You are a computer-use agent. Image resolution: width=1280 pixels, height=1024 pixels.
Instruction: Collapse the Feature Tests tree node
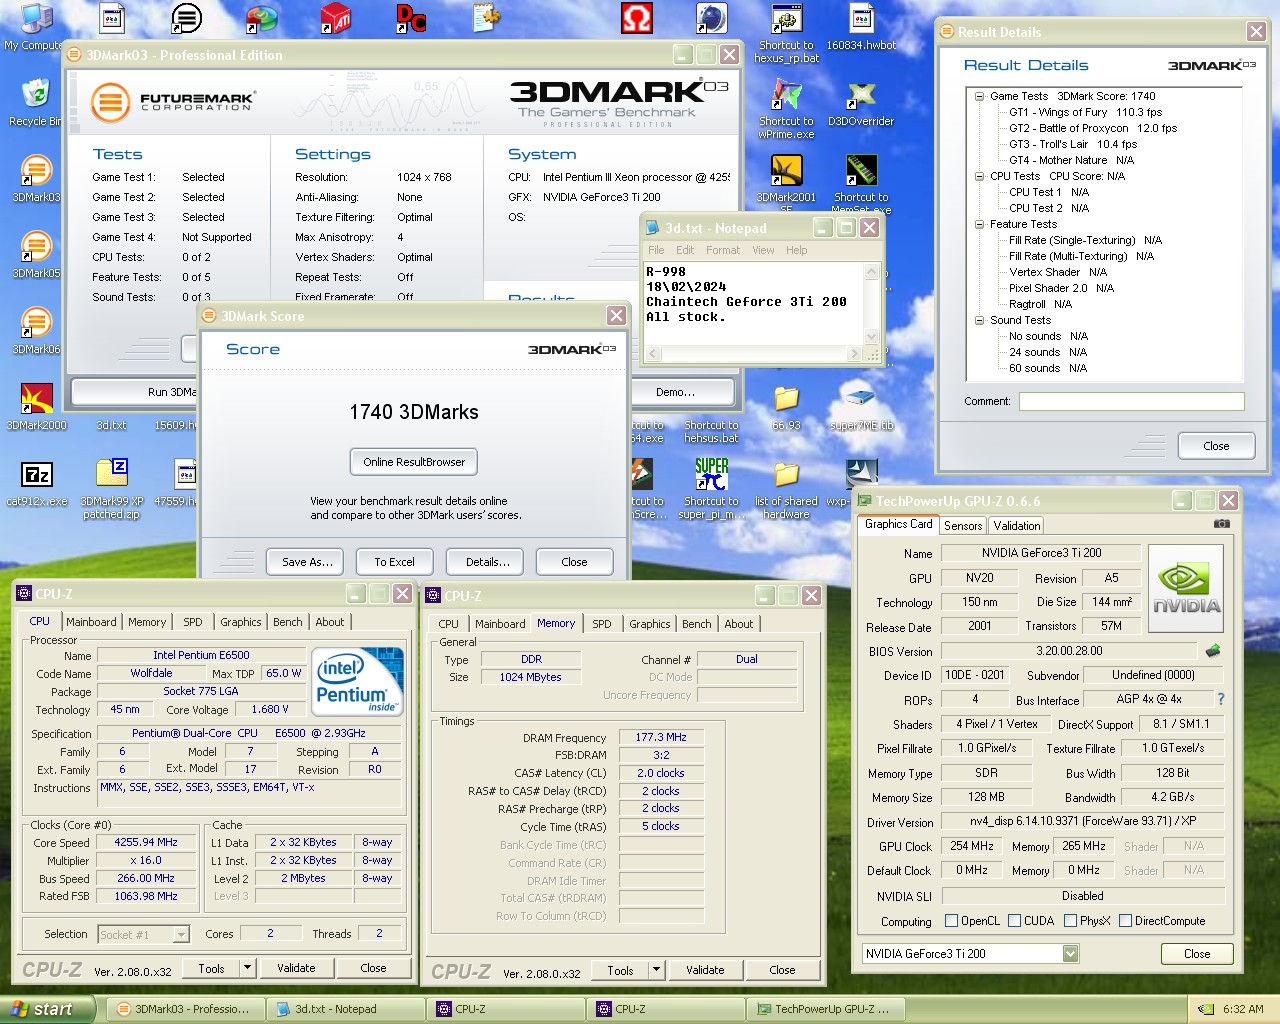click(980, 224)
